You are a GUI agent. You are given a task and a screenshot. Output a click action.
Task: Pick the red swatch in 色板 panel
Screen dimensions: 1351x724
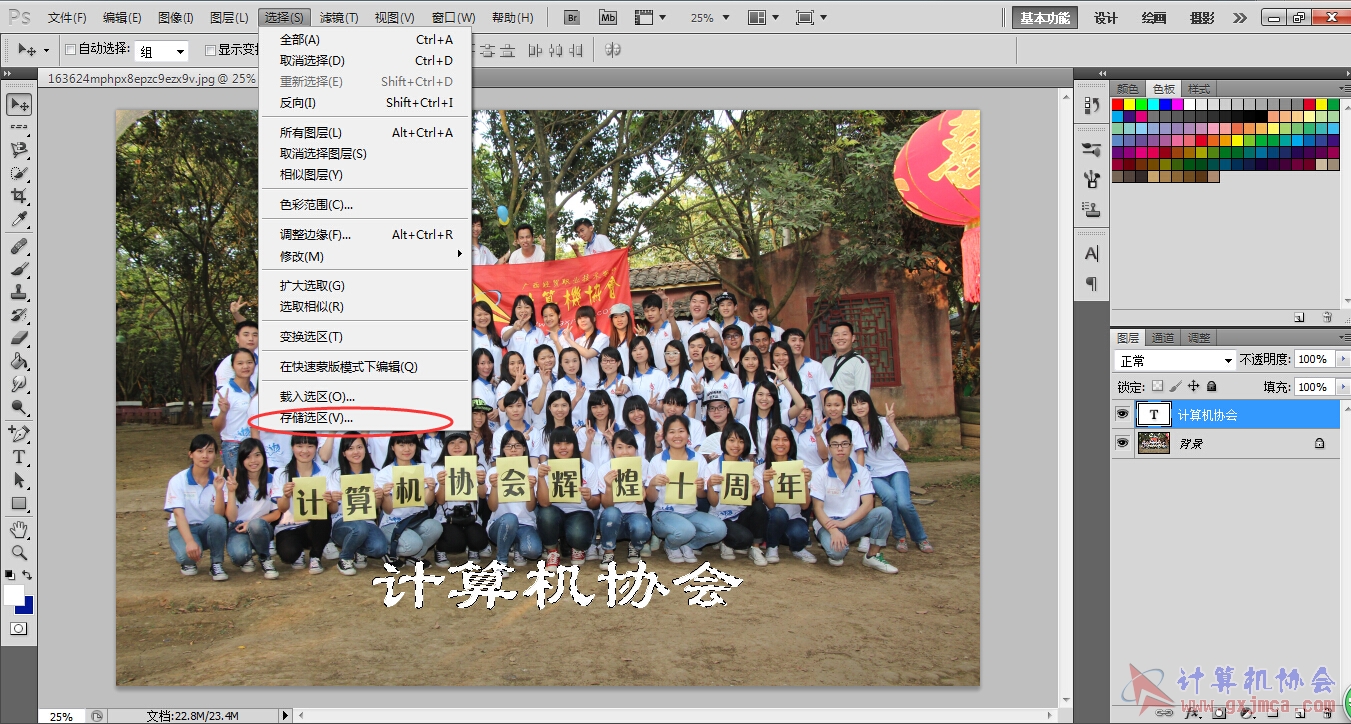[x=1118, y=104]
